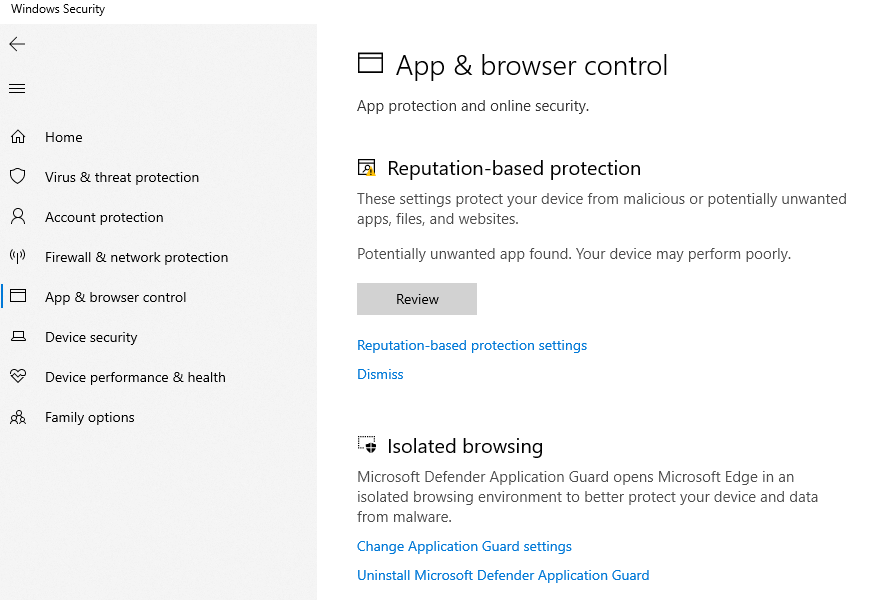872x600 pixels.
Task: Go to the Home section
Action: coord(63,137)
